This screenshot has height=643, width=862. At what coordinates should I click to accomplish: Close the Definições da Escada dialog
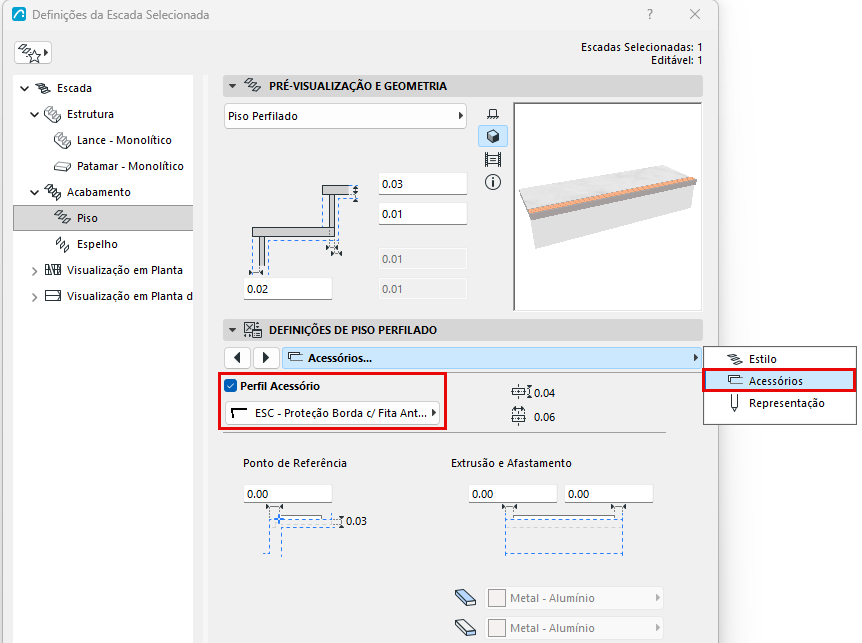coord(695,14)
